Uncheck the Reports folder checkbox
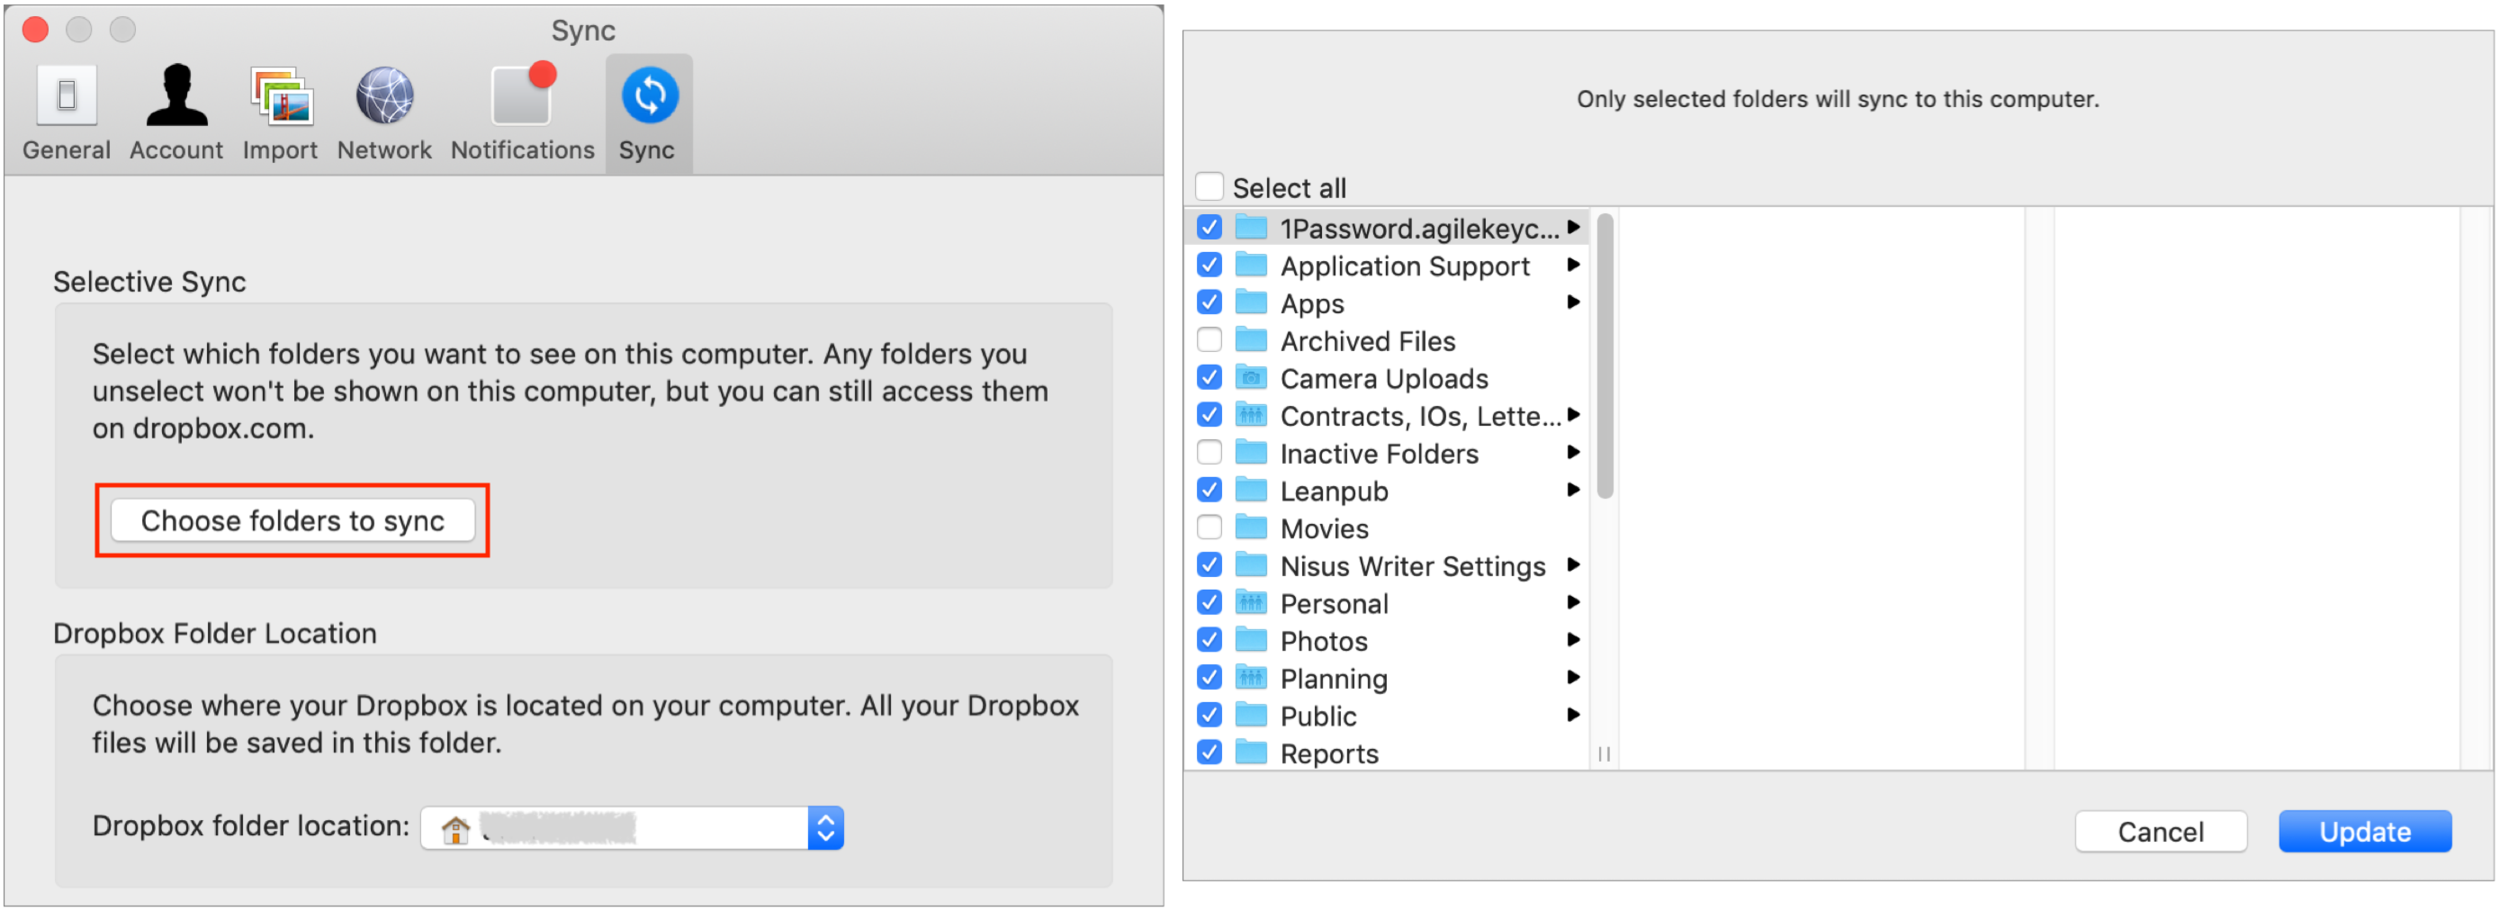This screenshot has width=2500, height=911. pos(1209,752)
